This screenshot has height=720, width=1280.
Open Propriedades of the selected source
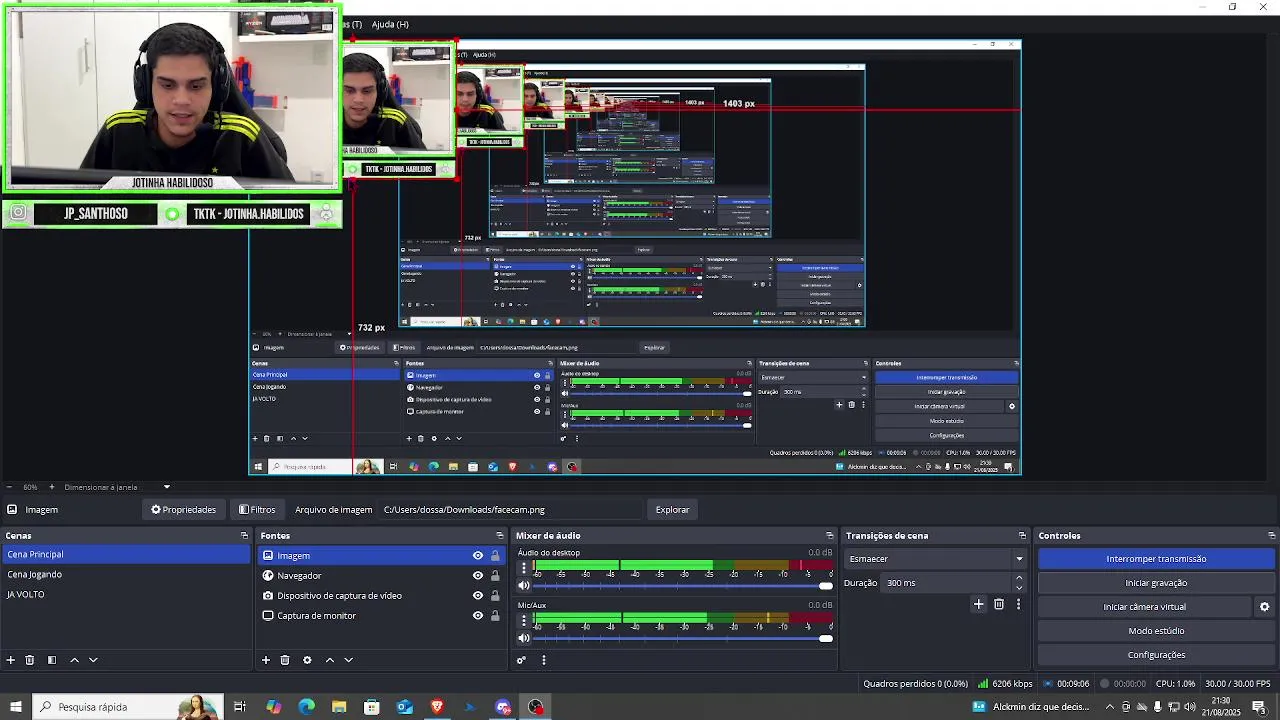click(184, 510)
